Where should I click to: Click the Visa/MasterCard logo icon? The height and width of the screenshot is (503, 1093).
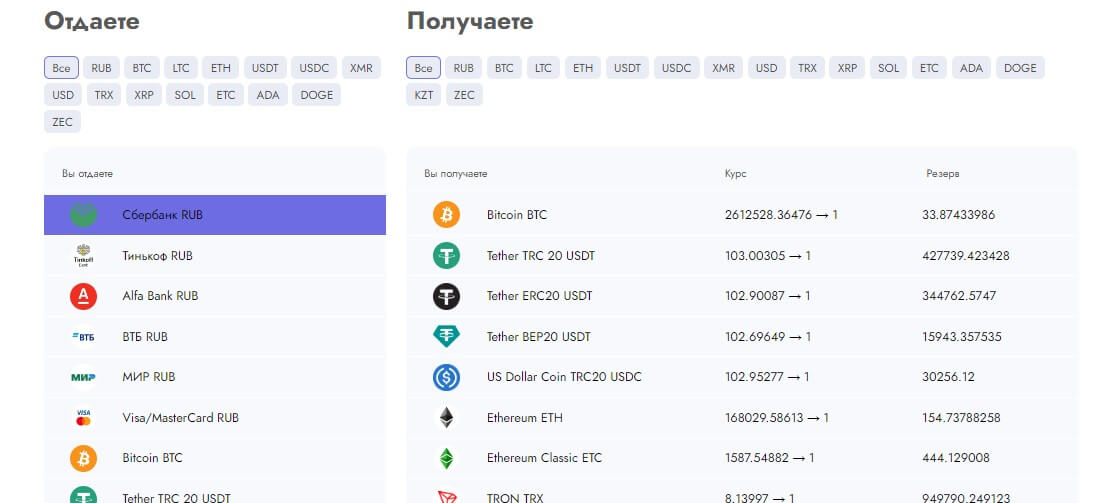[x=83, y=418]
